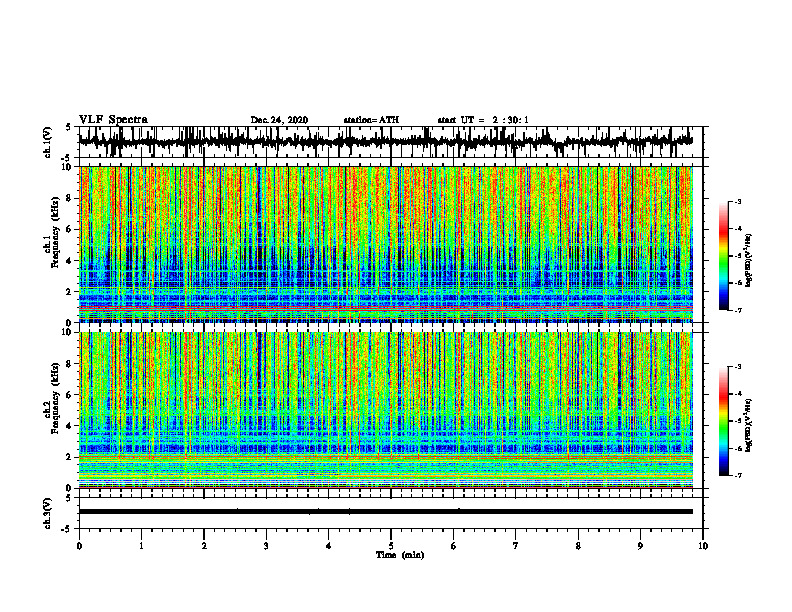Click the ch.1 frequency tick "6"
Image resolution: width=792 pixels, height=612 pixels.
[x=70, y=229]
